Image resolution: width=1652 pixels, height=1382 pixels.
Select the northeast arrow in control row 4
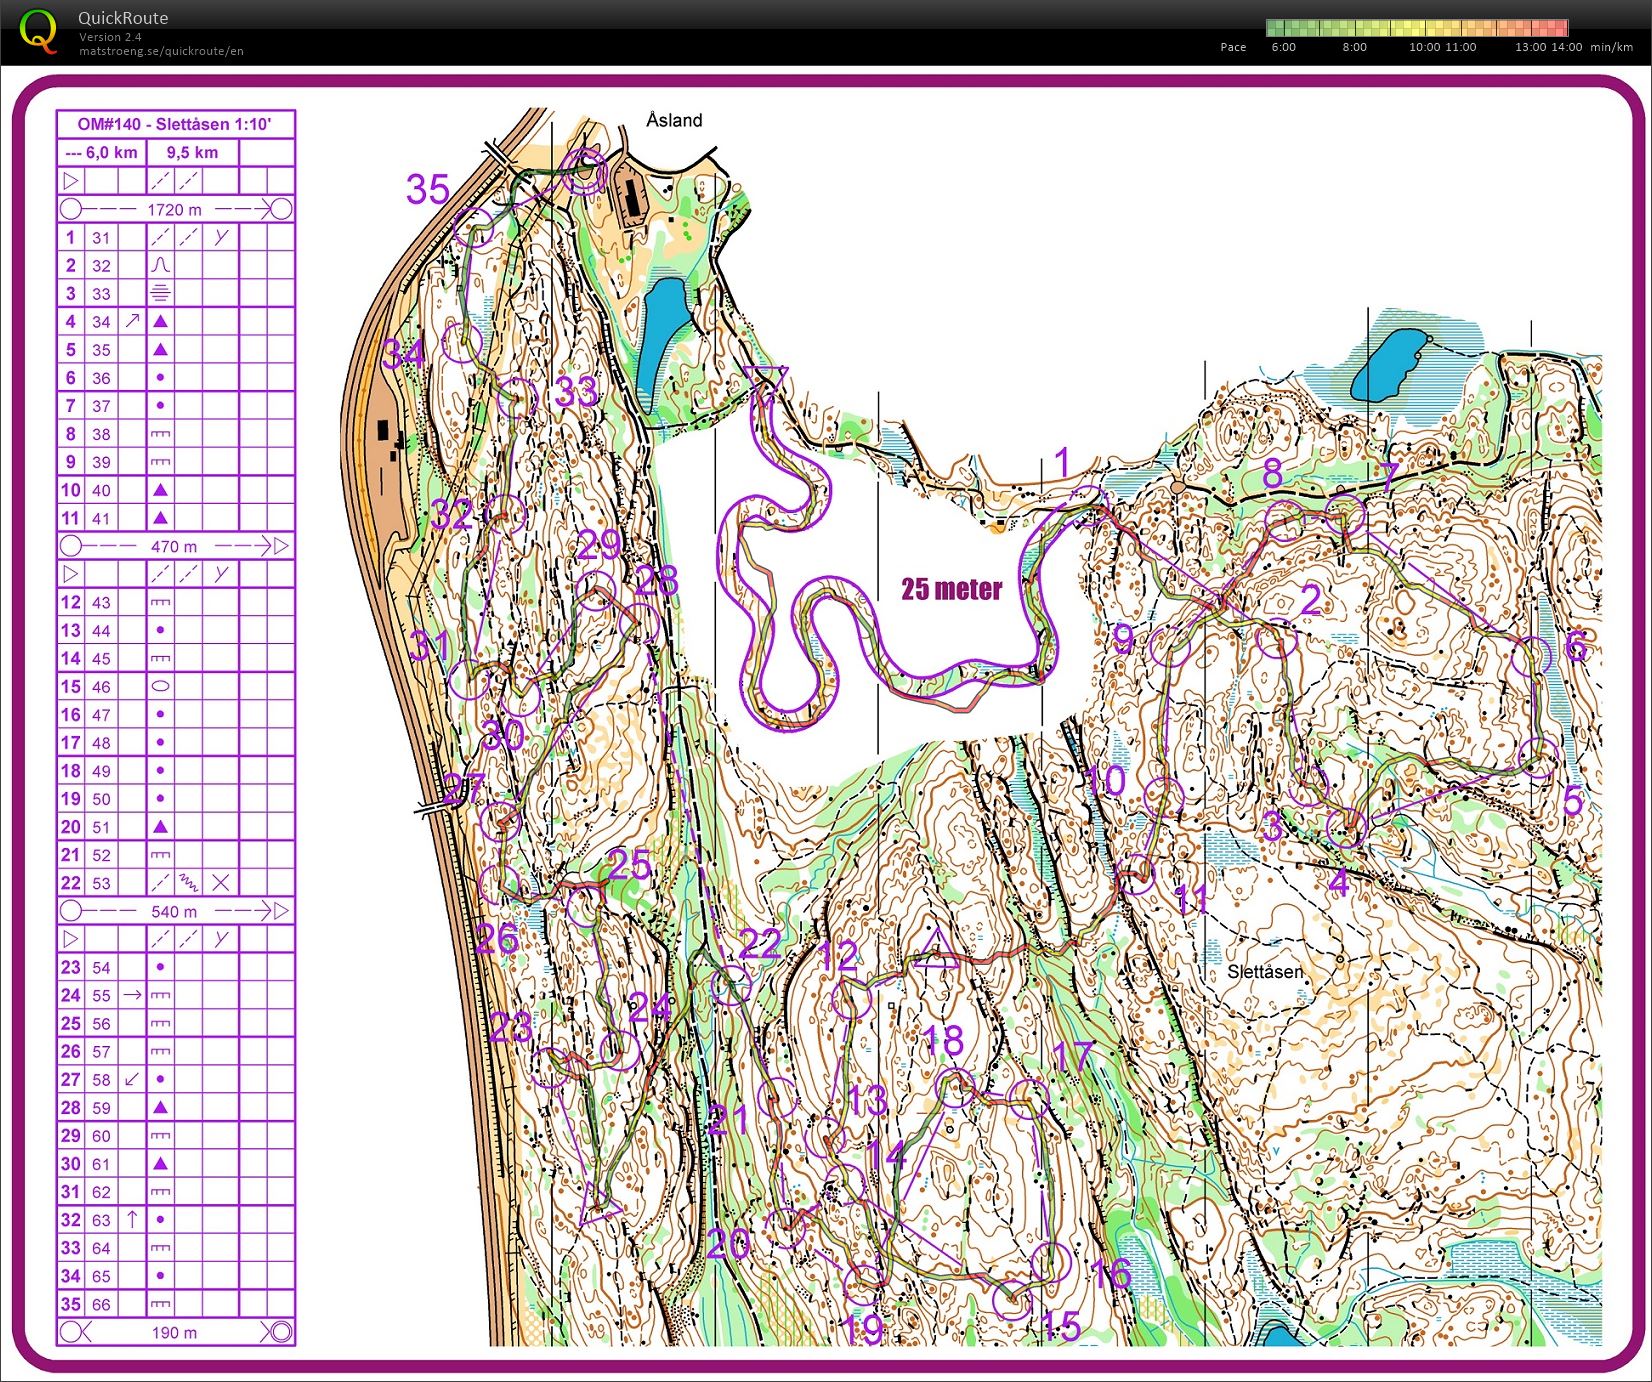coord(131,322)
